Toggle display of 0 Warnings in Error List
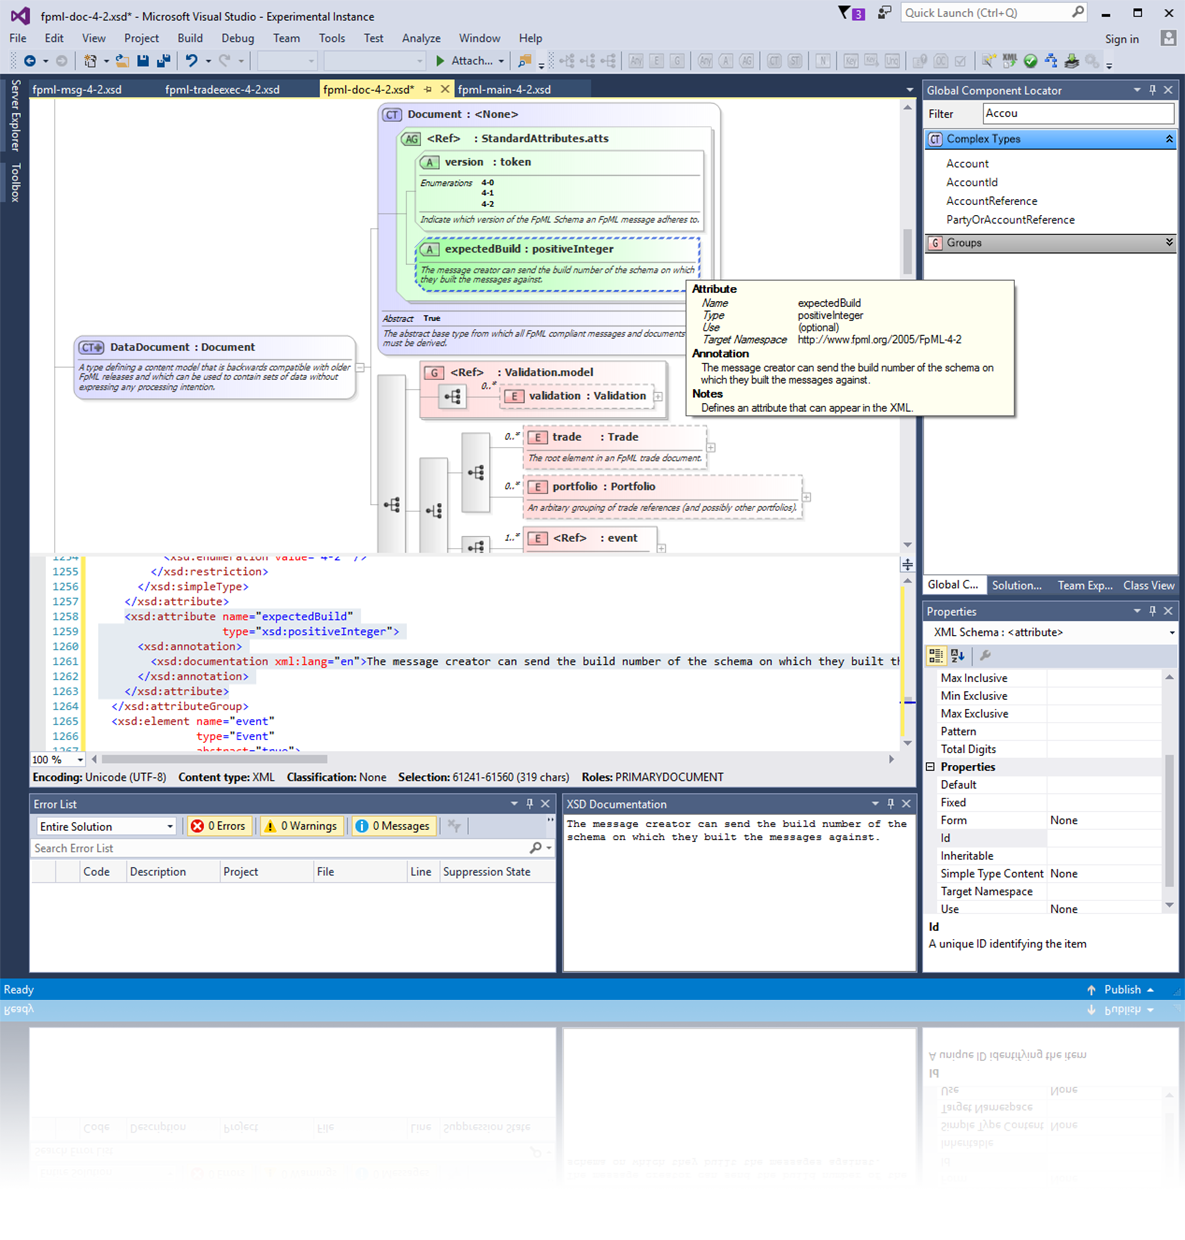The width and height of the screenshot is (1185, 1240). [x=301, y=825]
